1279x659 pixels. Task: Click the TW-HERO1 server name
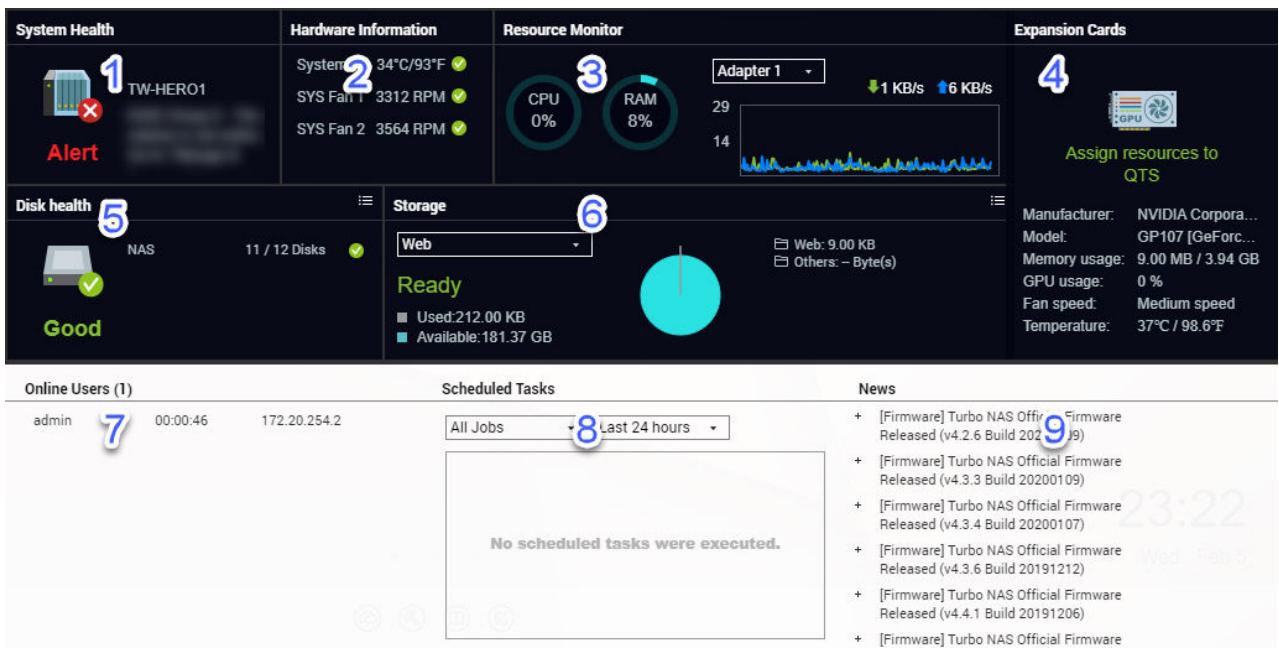[x=166, y=89]
